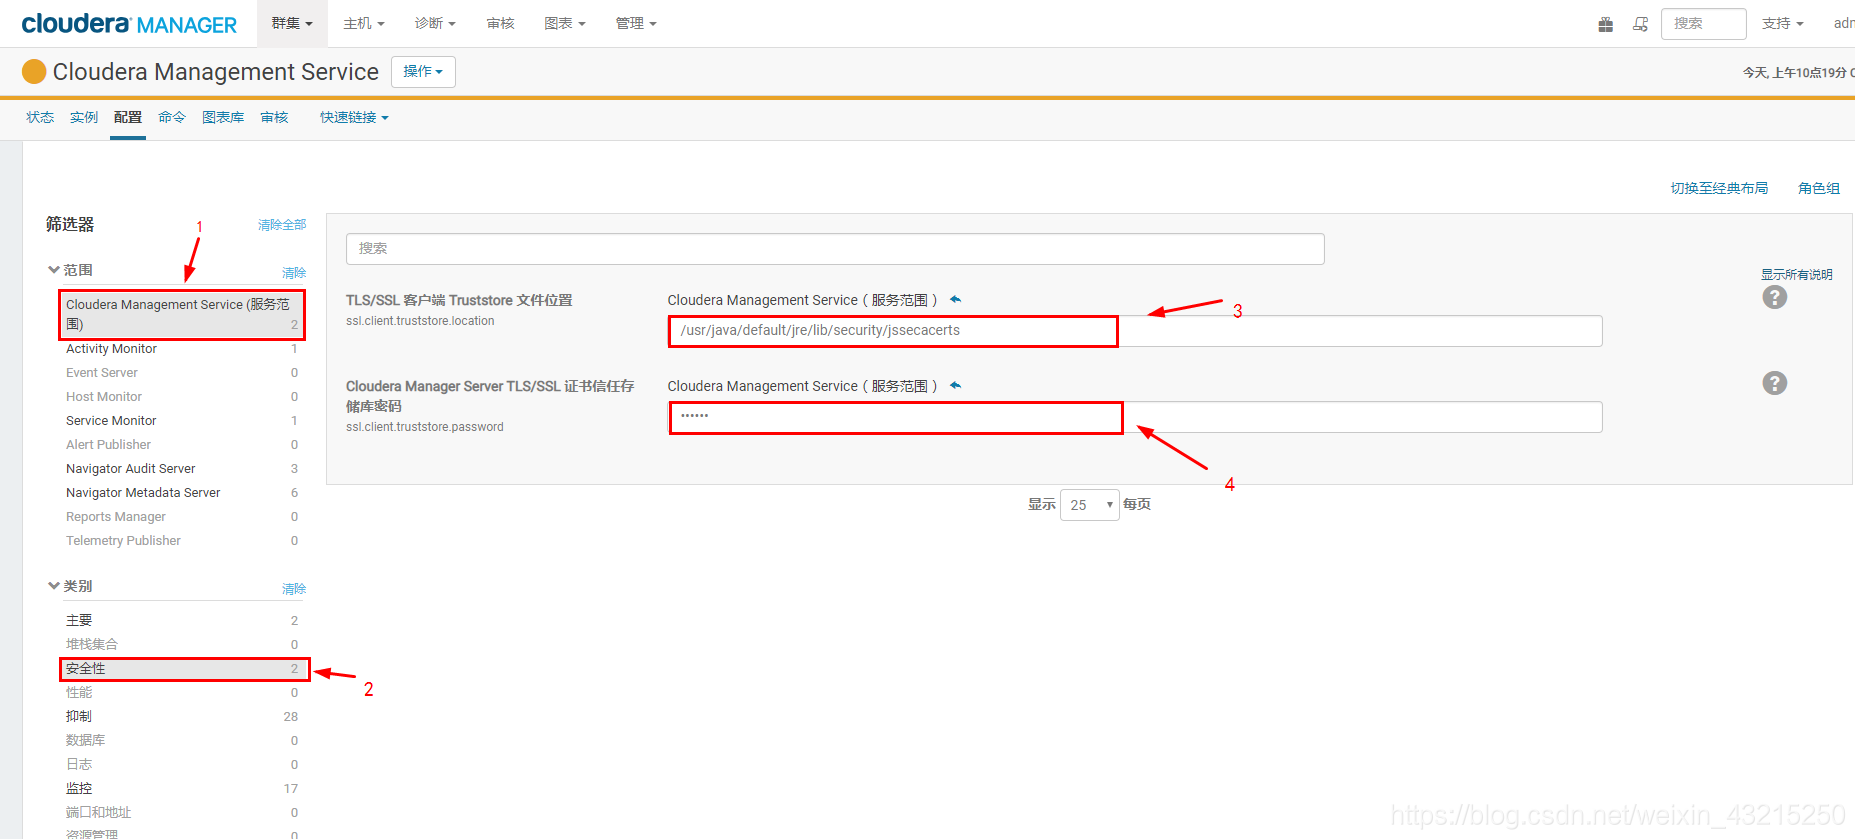This screenshot has height=839, width=1855.
Task: Select Host Monitor scope filter
Action: (182, 397)
